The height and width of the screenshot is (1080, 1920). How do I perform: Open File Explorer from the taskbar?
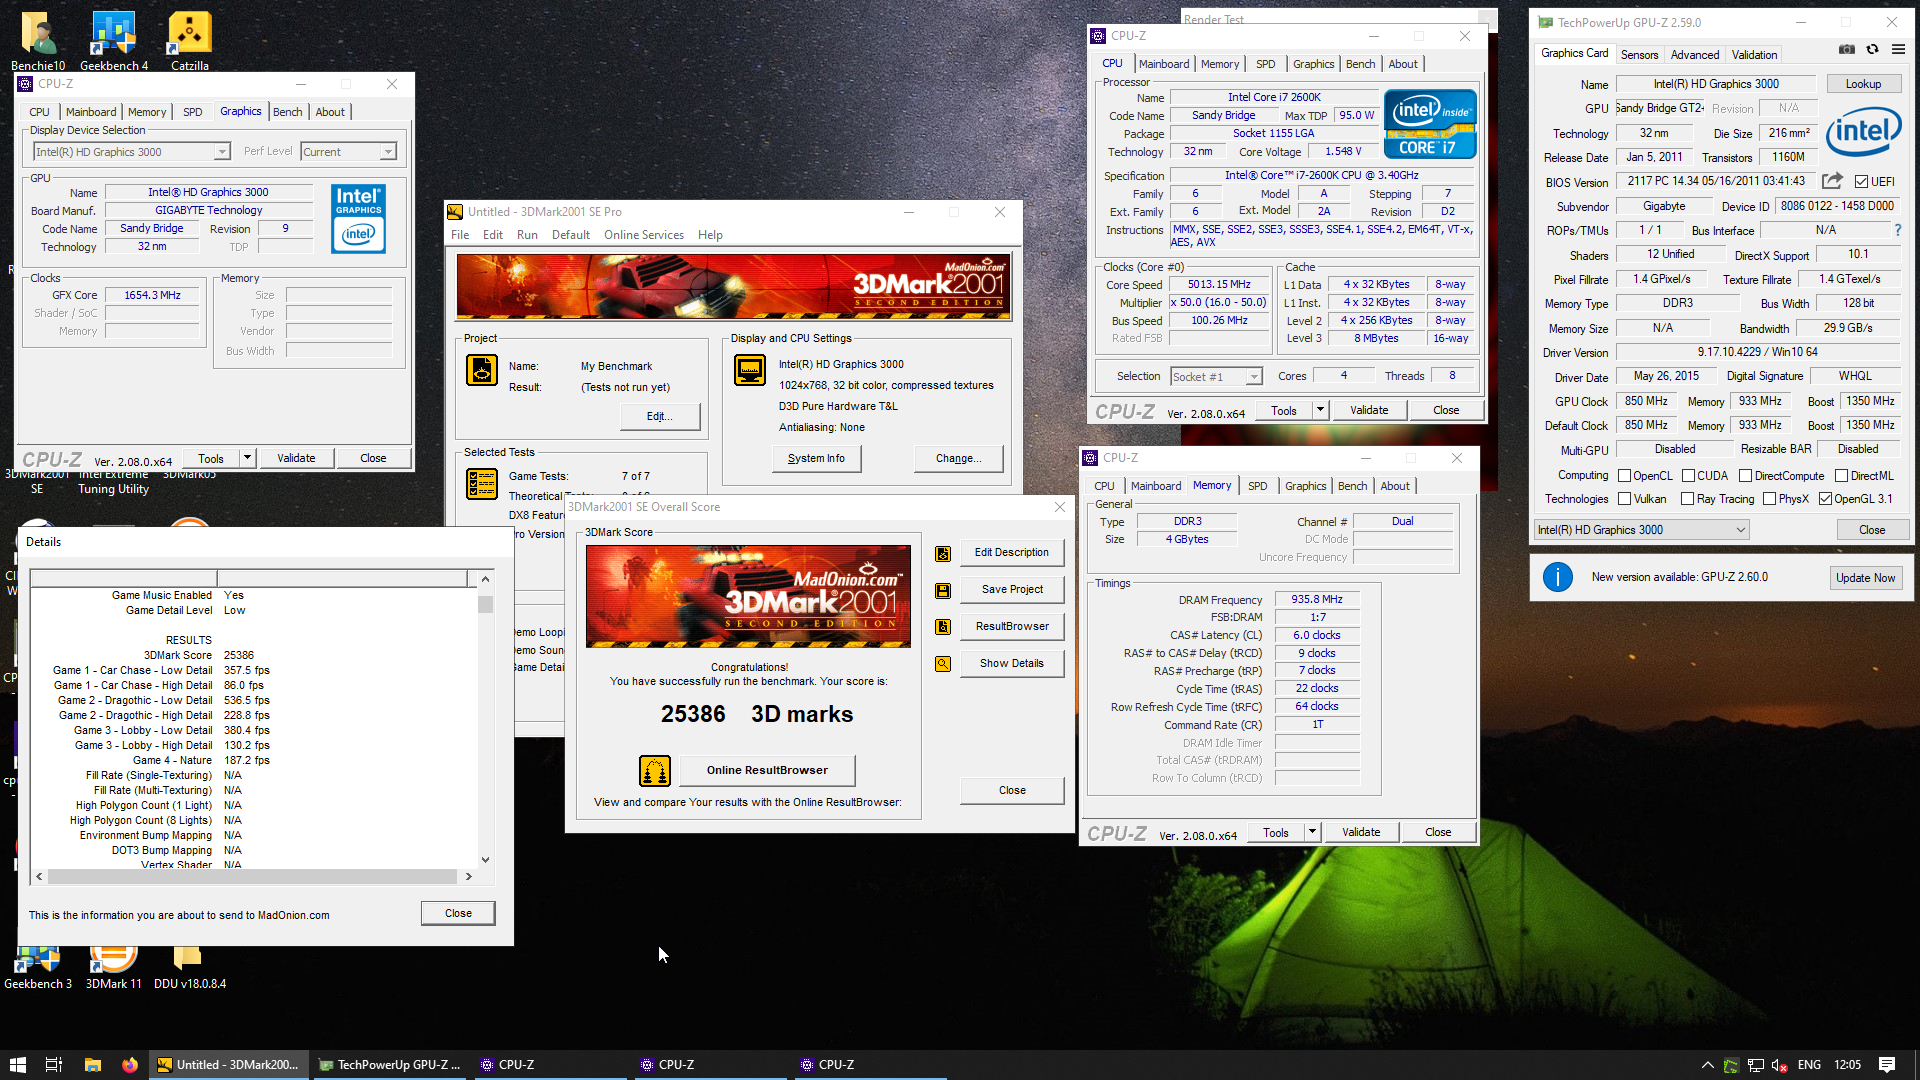(92, 1065)
